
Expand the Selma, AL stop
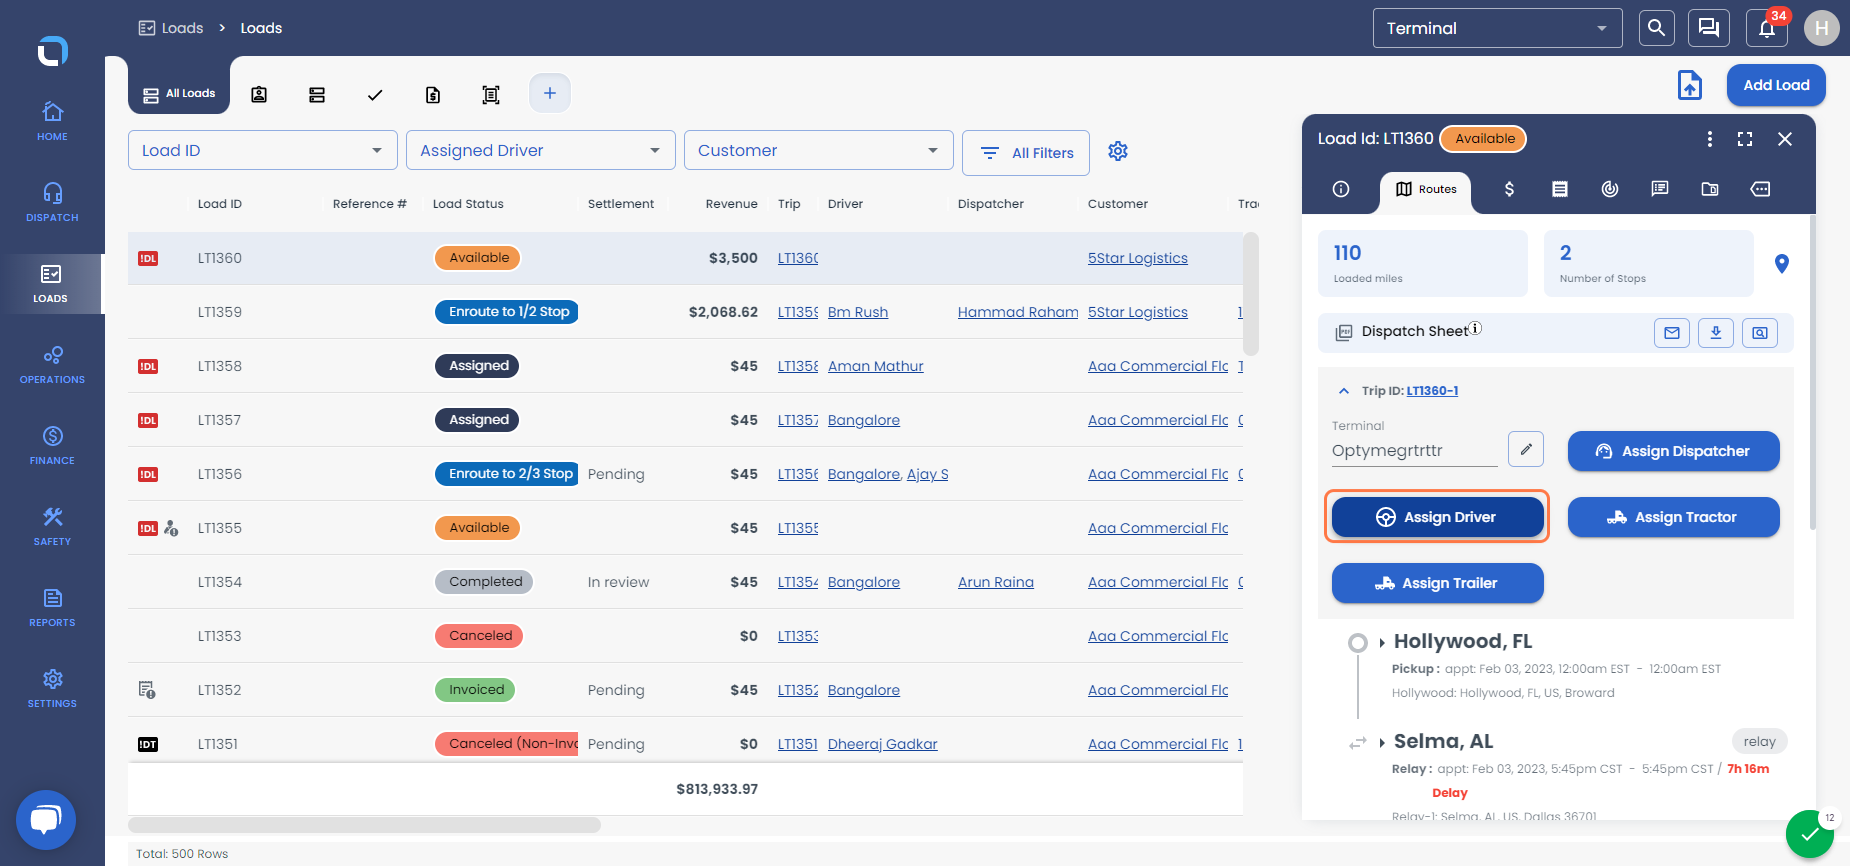[x=1382, y=743]
